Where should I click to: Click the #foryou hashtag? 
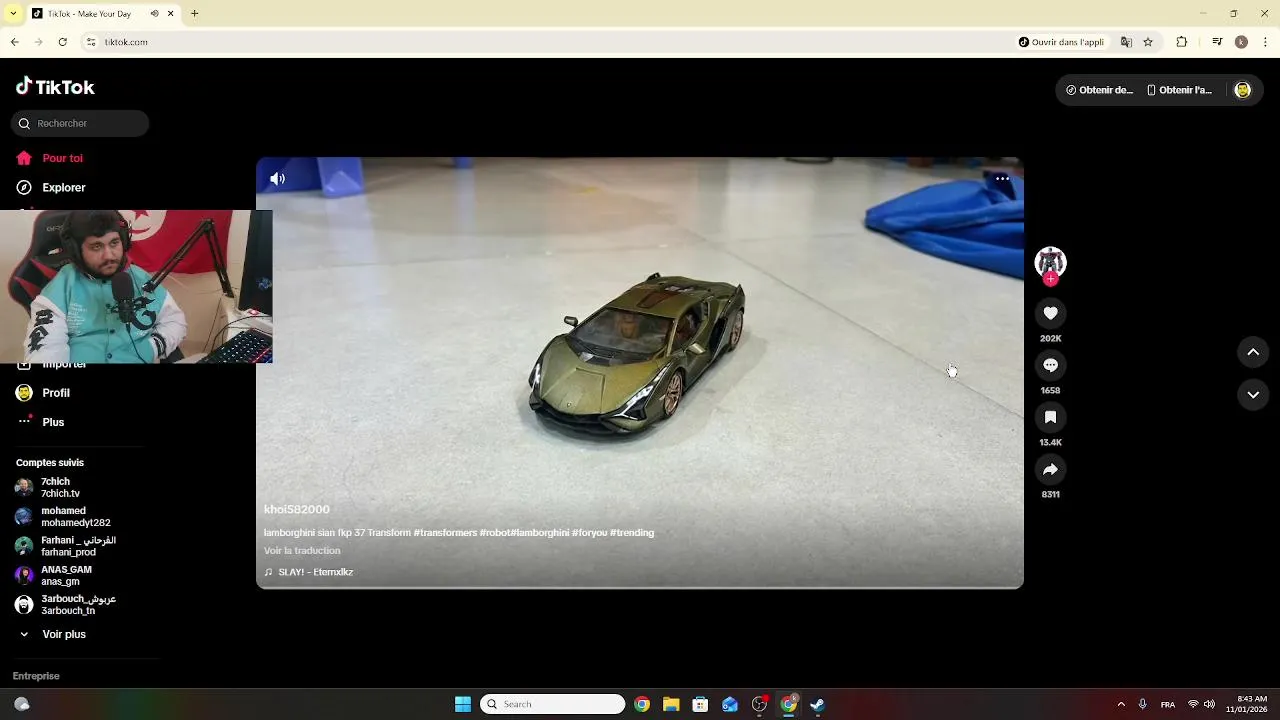[589, 533]
